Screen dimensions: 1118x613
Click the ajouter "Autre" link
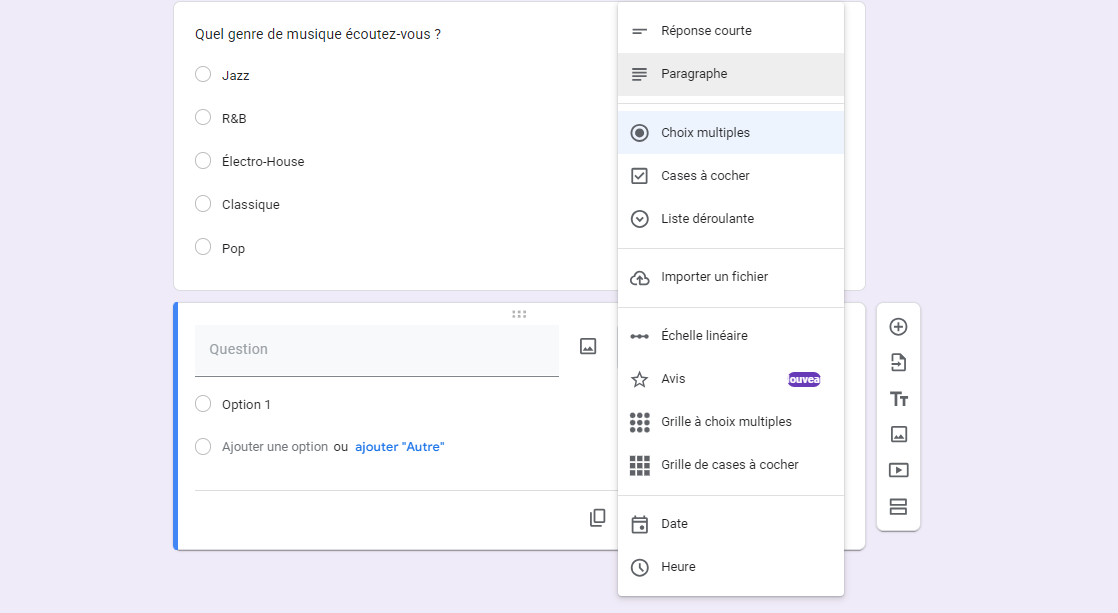tap(399, 447)
